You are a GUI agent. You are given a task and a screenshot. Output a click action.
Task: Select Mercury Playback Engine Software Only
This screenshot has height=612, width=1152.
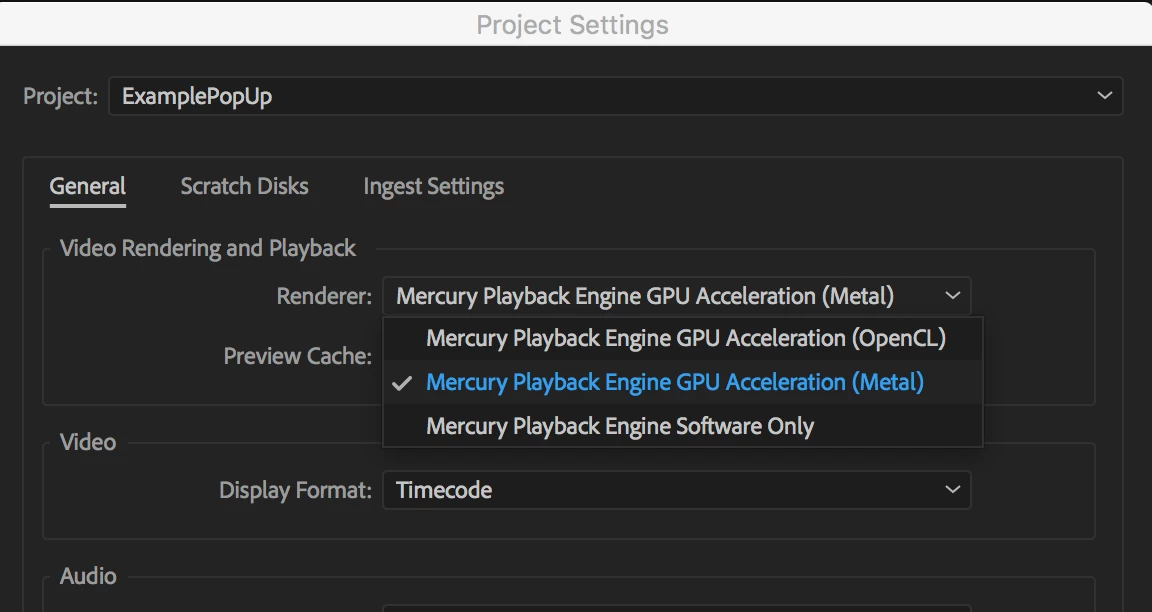coord(619,426)
